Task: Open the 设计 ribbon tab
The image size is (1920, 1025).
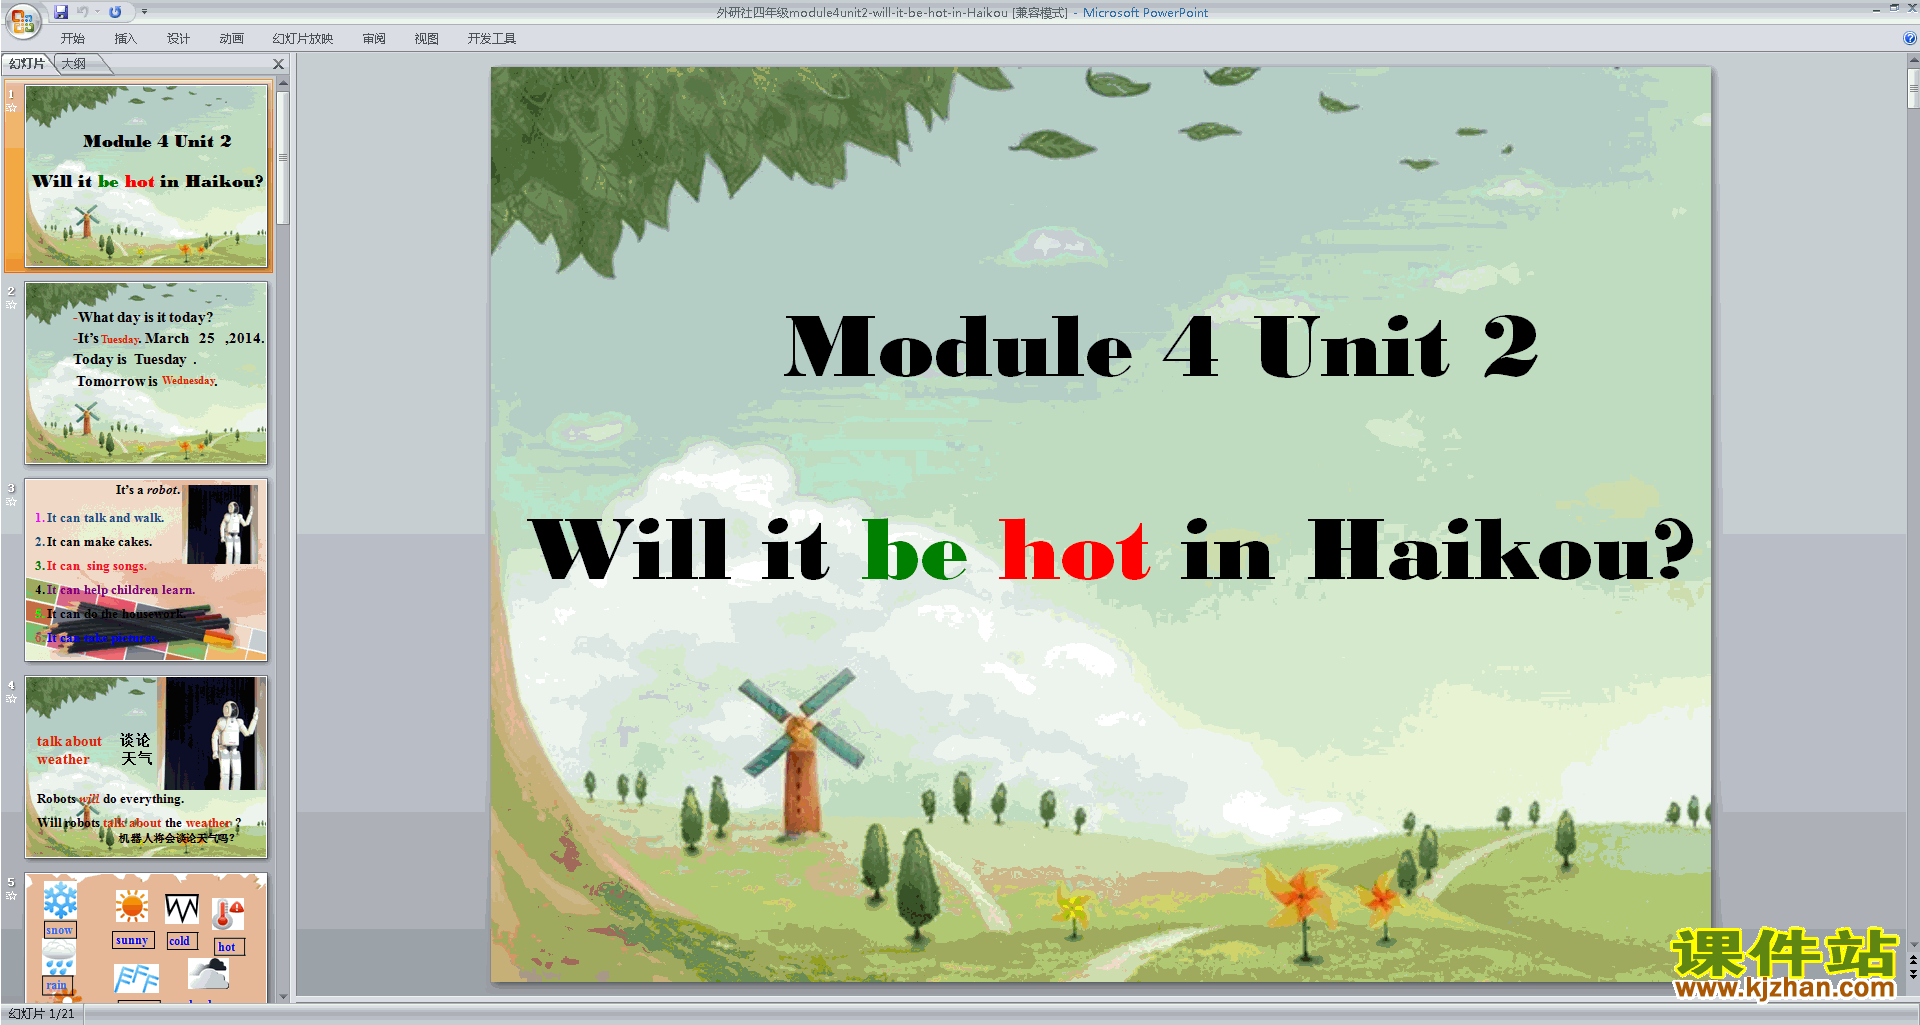Action: [178, 39]
